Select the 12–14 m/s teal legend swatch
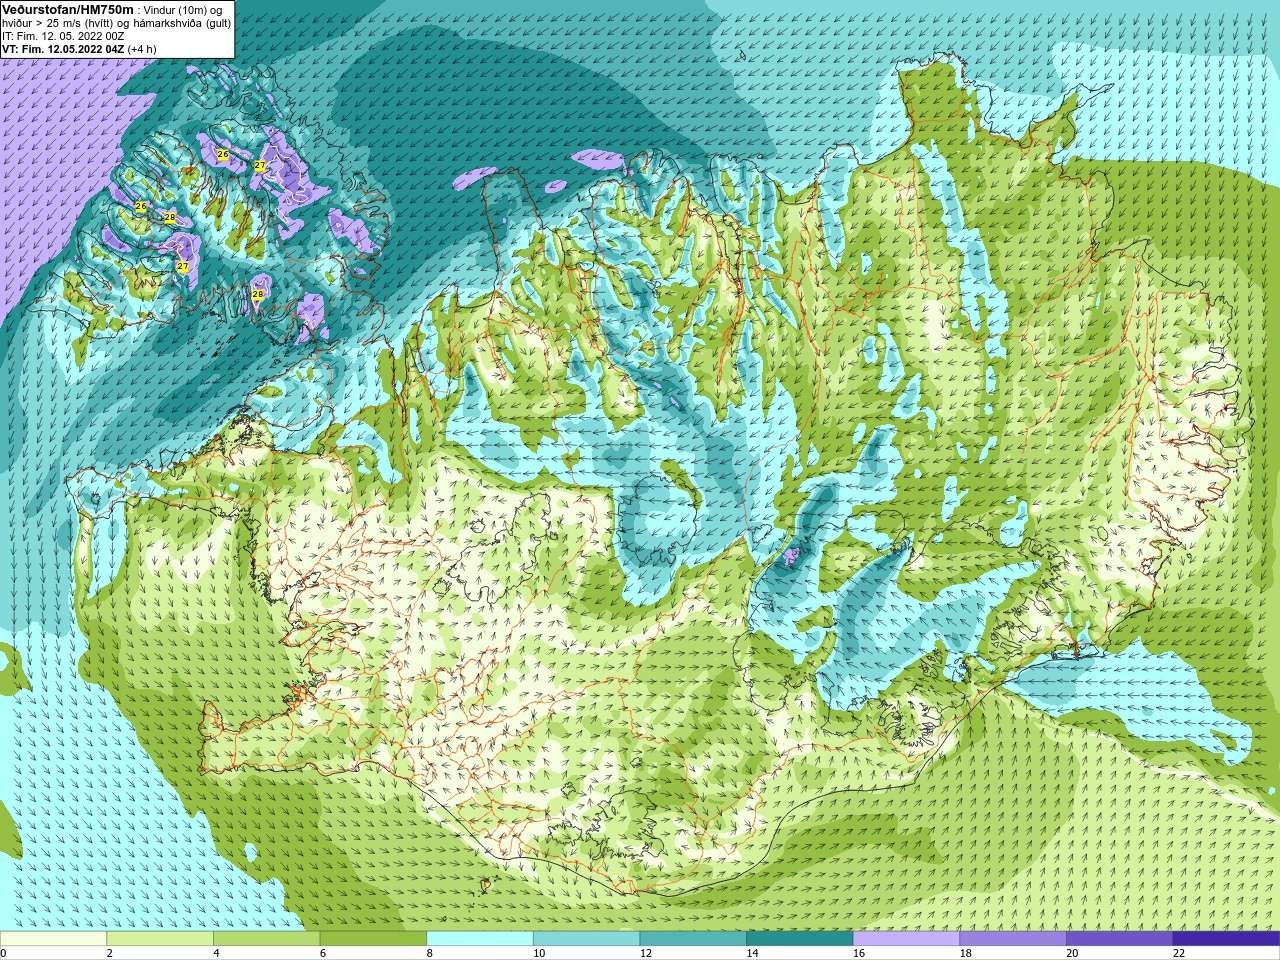Image resolution: width=1280 pixels, height=960 pixels. pyautogui.click(x=693, y=939)
